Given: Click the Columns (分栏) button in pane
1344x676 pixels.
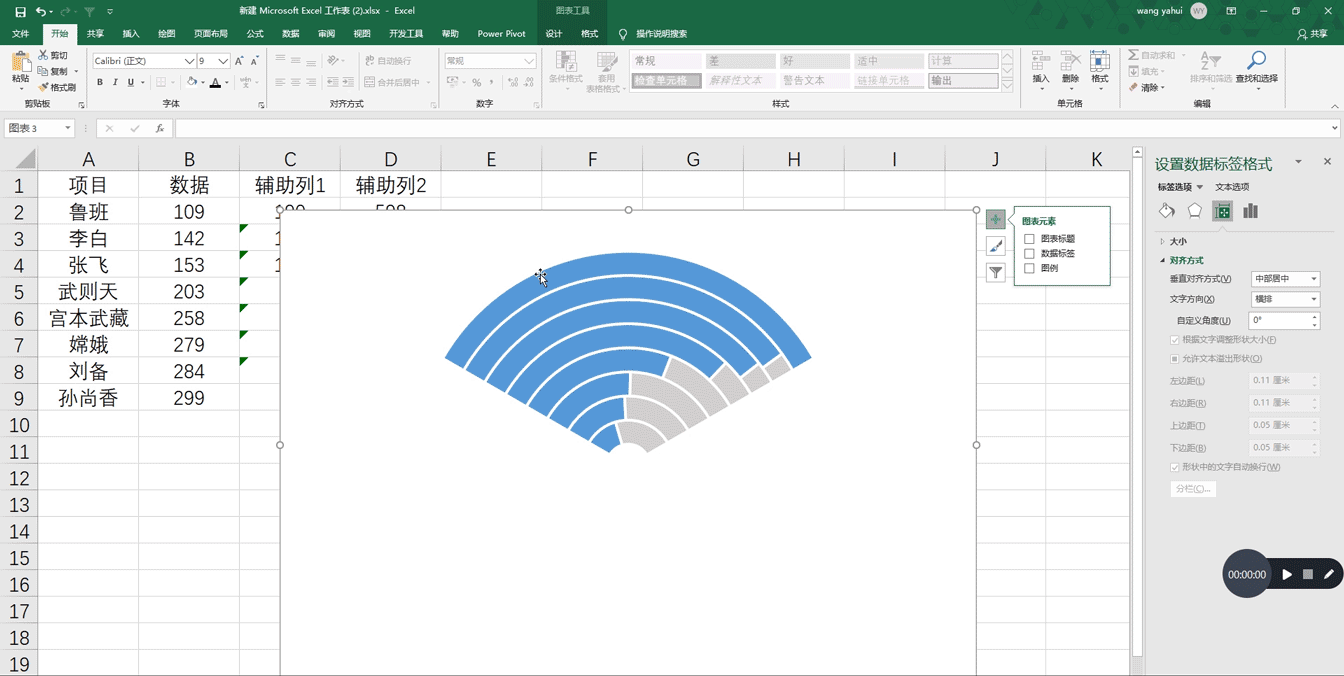Looking at the screenshot, I should (x=1193, y=489).
